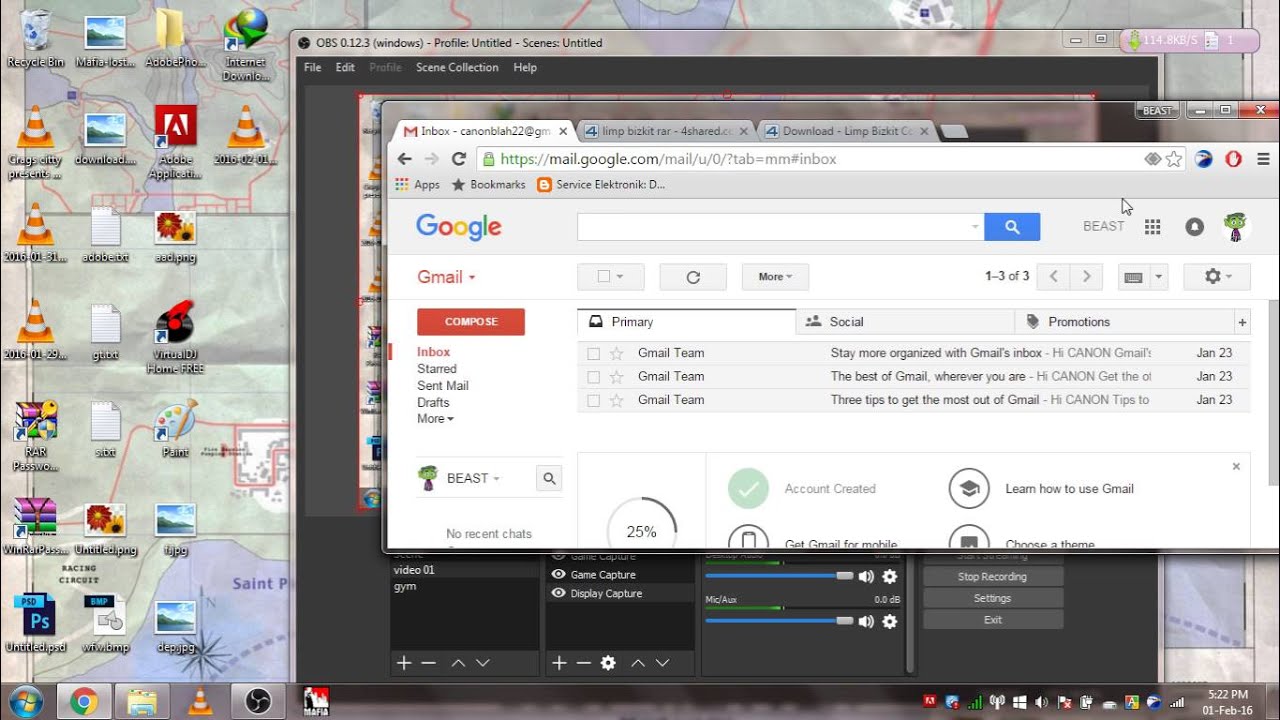Tick checkbox for 'The best of Gmail' email
Screen dimensions: 1280x720
pyautogui.click(x=593, y=377)
